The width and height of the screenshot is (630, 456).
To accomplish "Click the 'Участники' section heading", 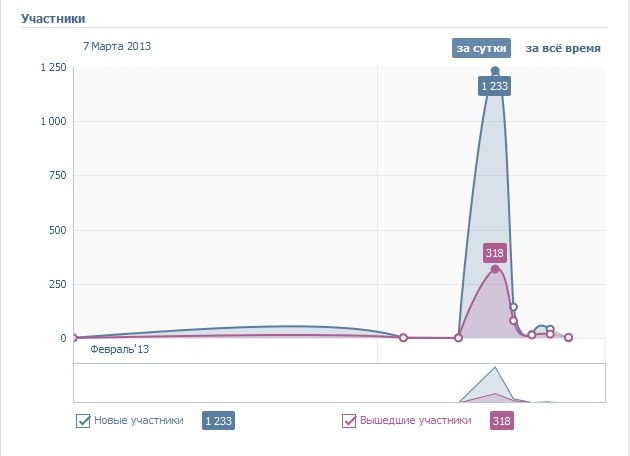I will pyautogui.click(x=53, y=18).
